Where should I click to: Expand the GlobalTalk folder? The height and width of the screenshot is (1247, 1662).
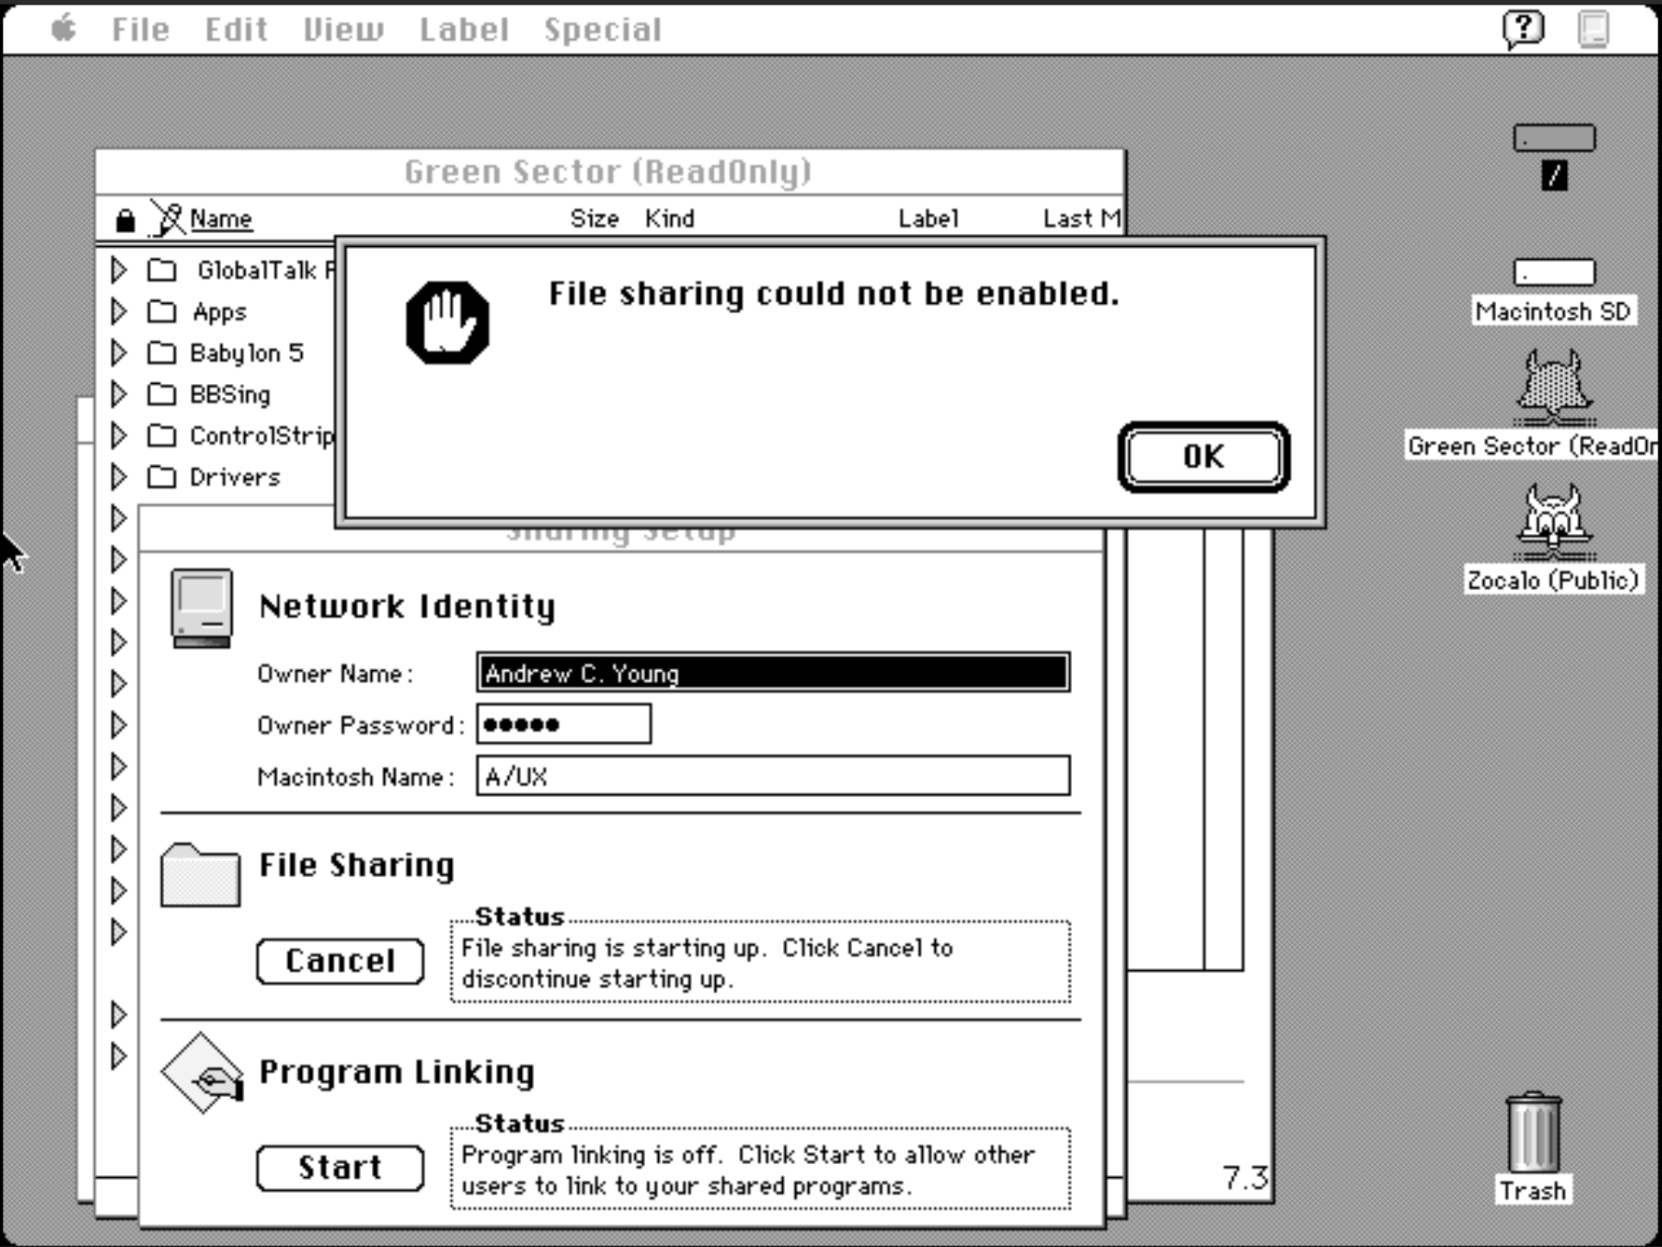click(x=118, y=270)
